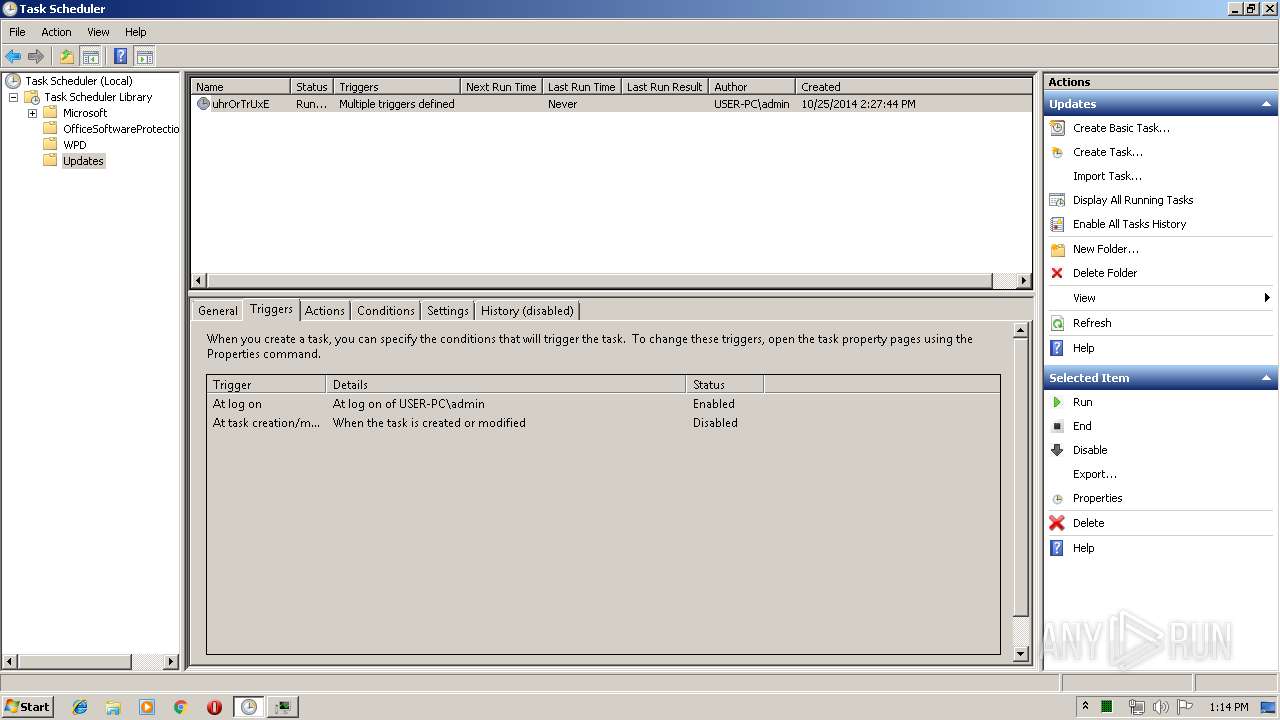Click Export… in Selected Item
The width and height of the screenshot is (1280, 720).
pyautogui.click(x=1095, y=474)
